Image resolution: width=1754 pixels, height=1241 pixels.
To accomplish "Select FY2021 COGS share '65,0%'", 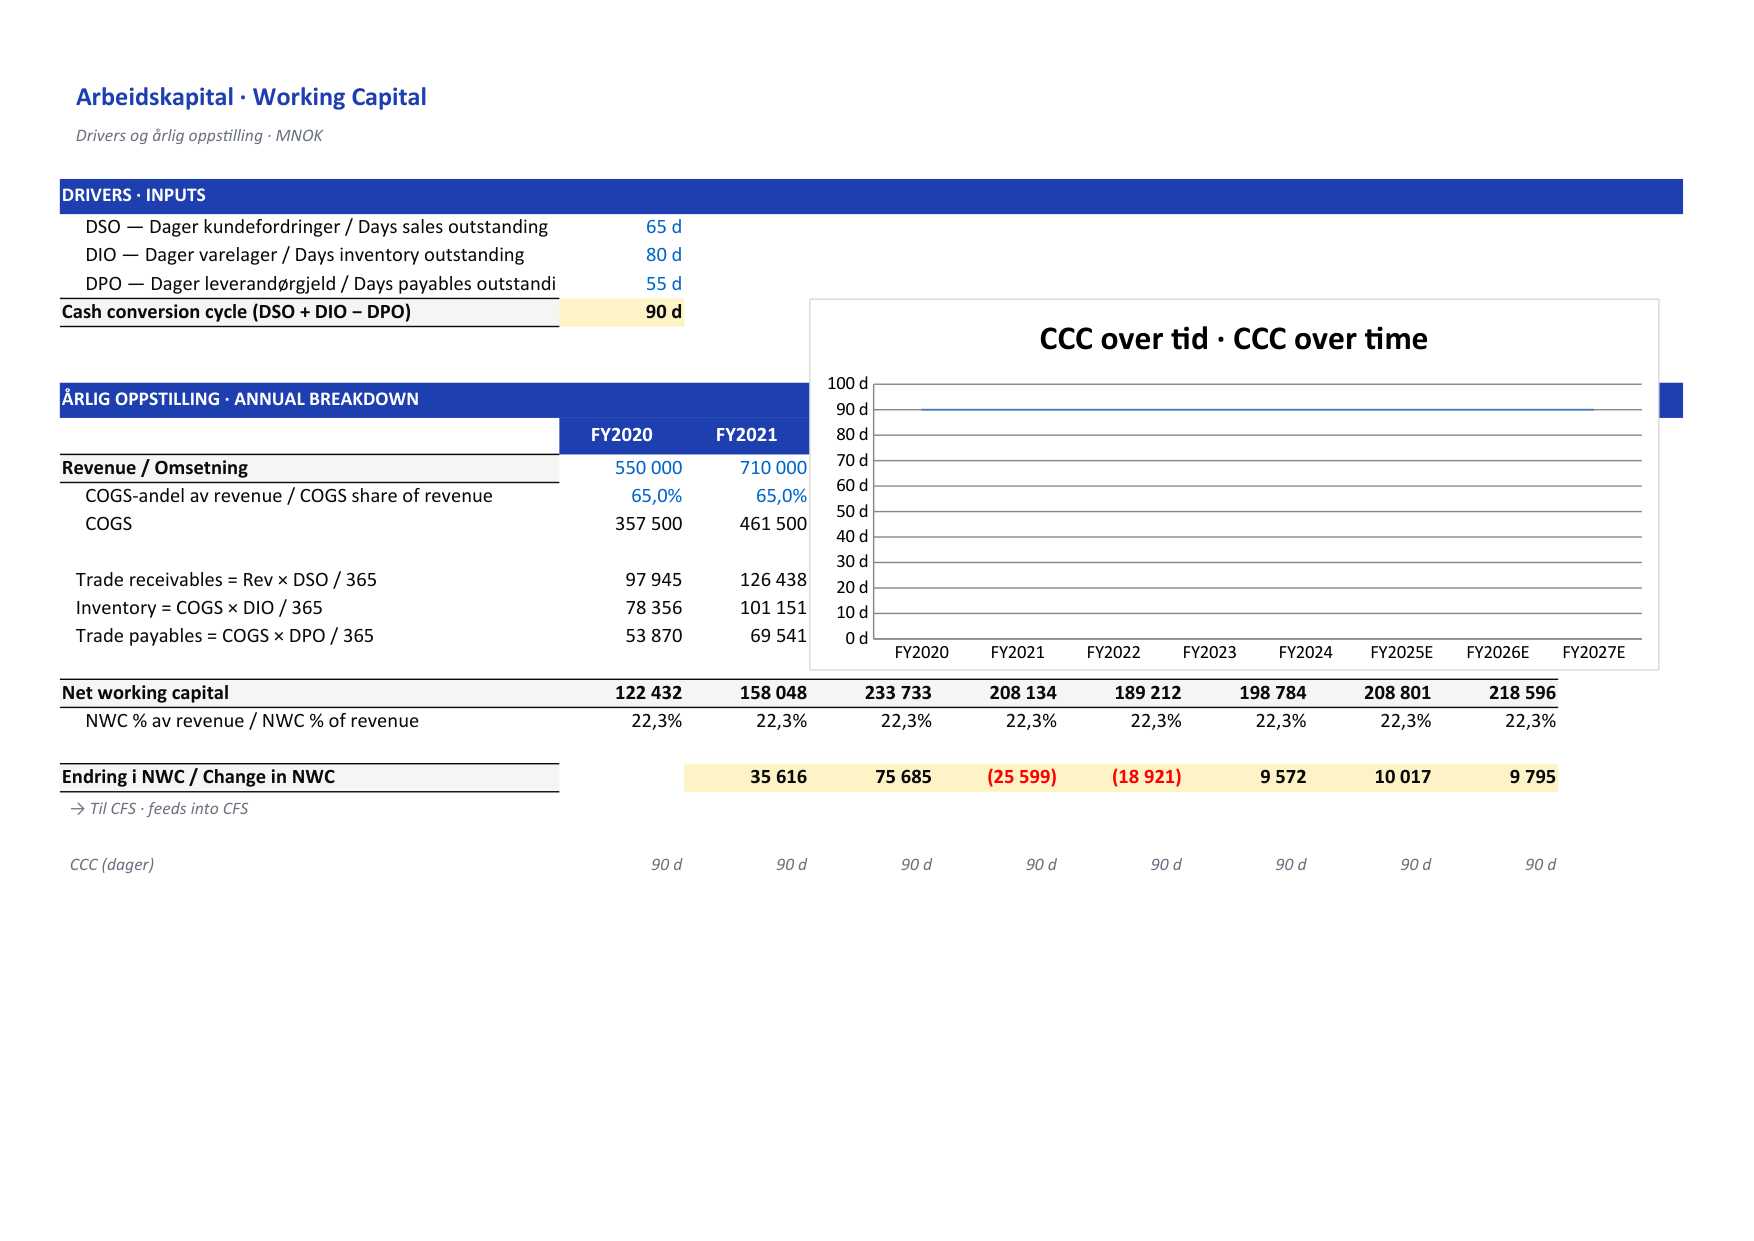I will click(781, 496).
